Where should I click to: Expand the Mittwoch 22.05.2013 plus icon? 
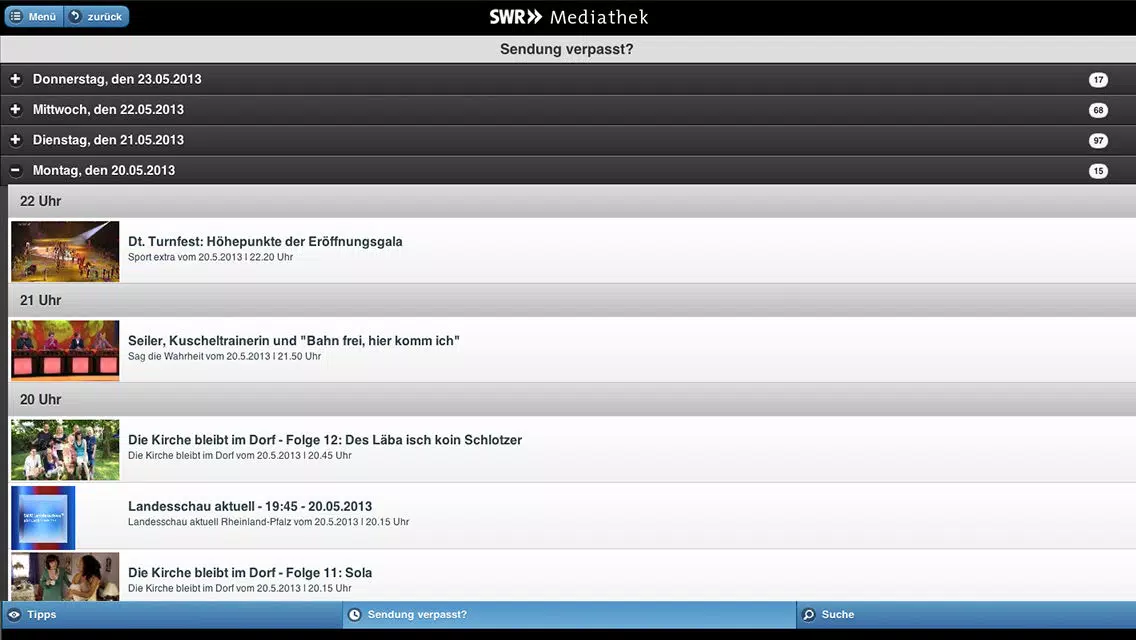[x=15, y=110]
